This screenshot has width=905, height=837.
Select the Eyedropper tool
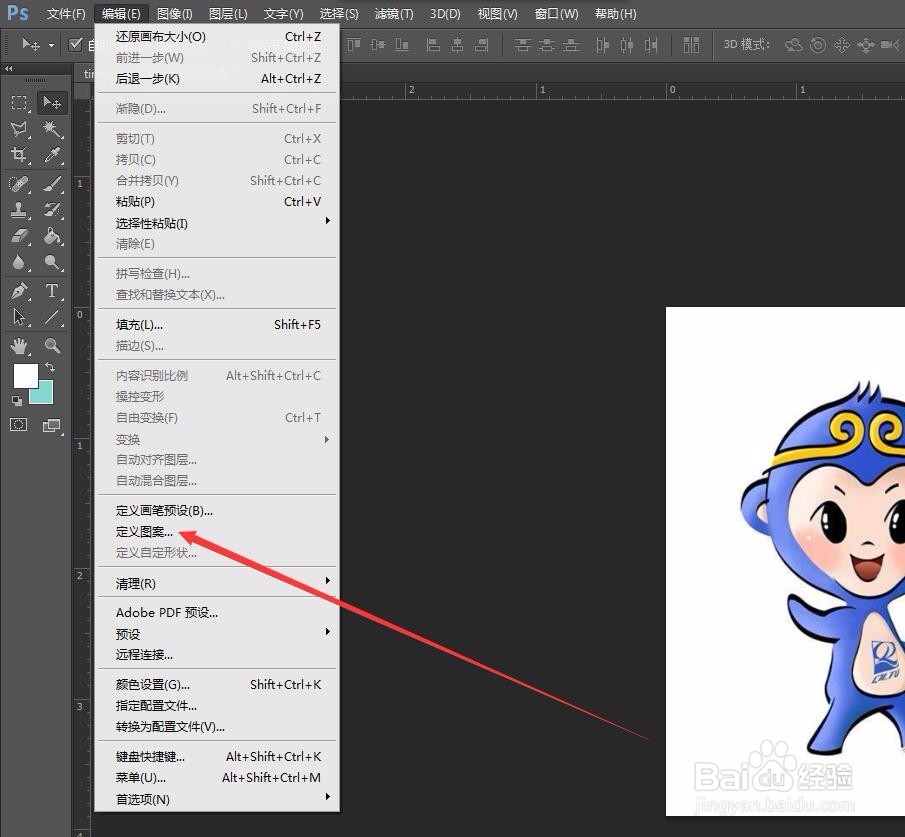52,155
